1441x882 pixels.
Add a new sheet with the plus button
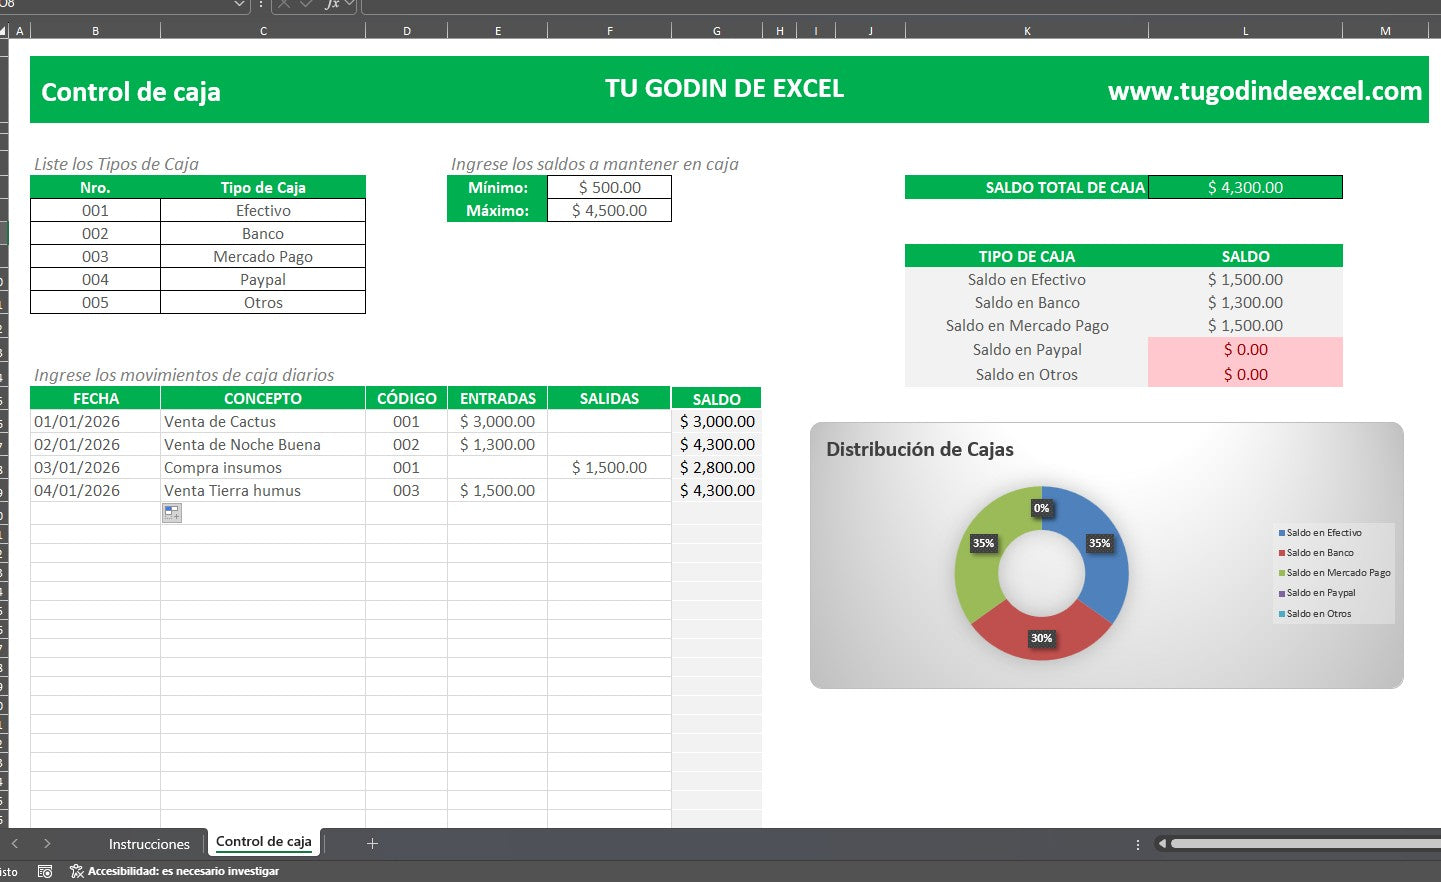[371, 843]
